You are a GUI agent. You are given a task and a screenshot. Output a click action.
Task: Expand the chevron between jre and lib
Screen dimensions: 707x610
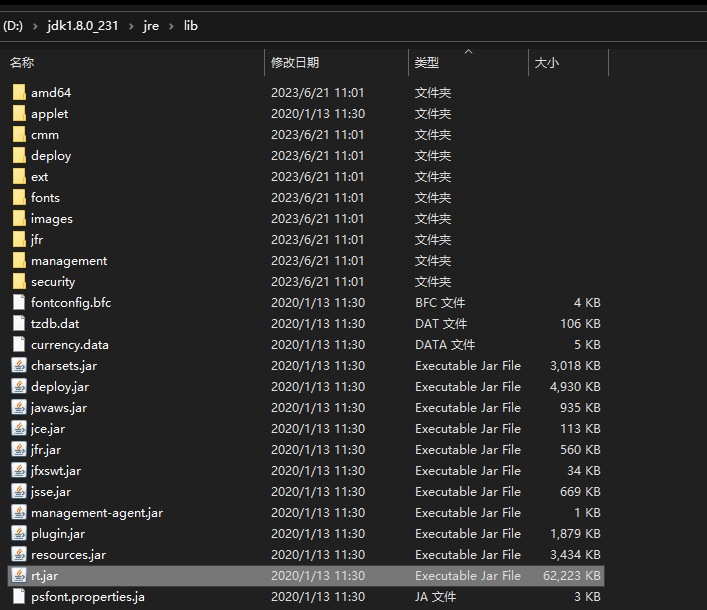[171, 27]
